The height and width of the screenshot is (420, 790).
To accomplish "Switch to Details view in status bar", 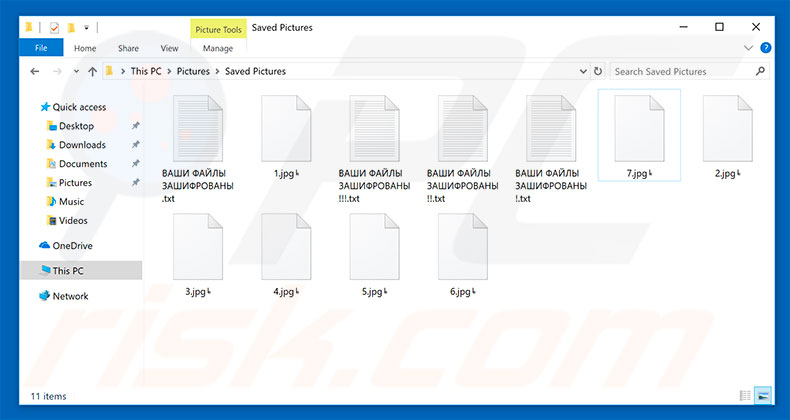I will coord(745,396).
